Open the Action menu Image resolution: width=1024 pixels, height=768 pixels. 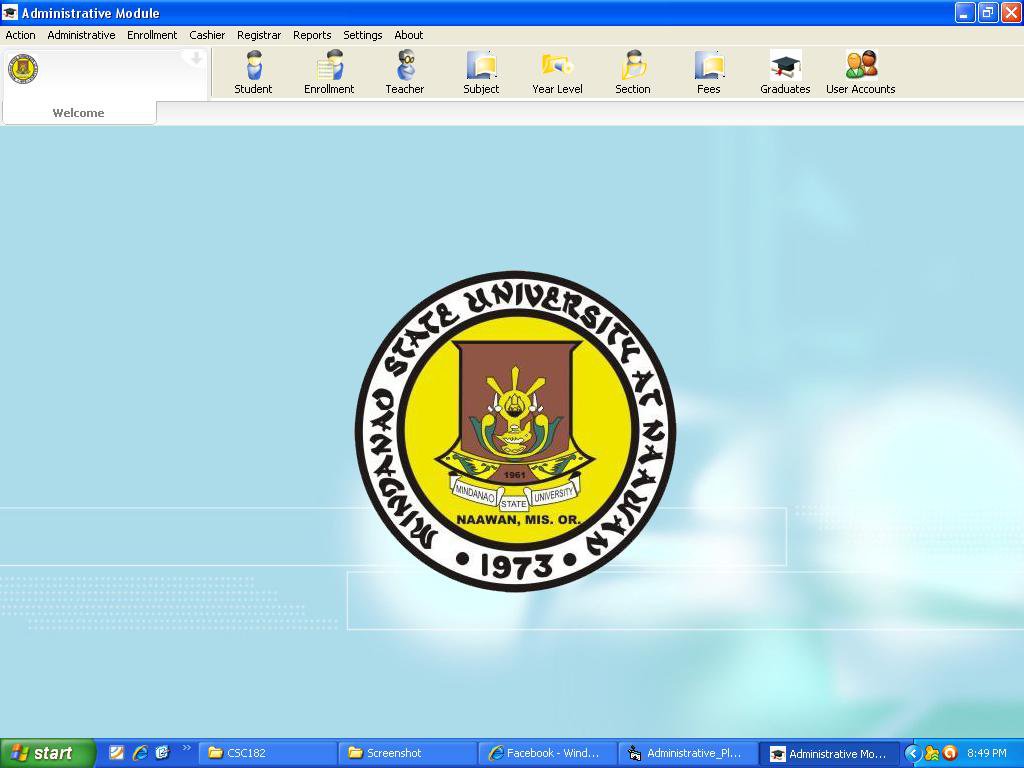pyautogui.click(x=20, y=35)
